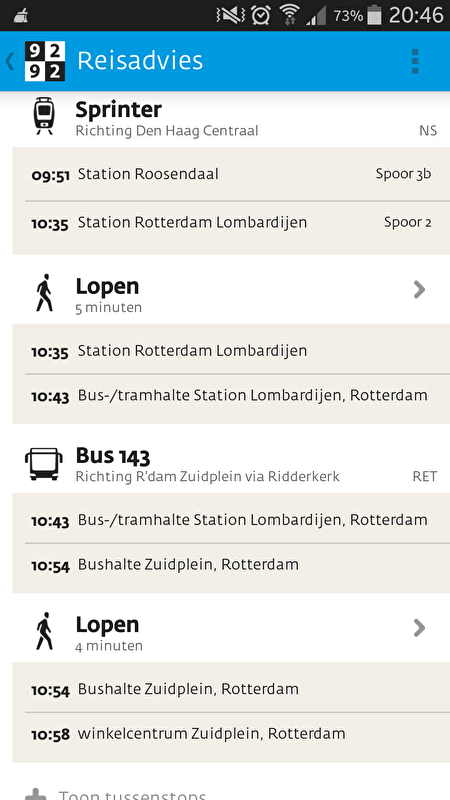Go back using the header arrow

coord(10,61)
